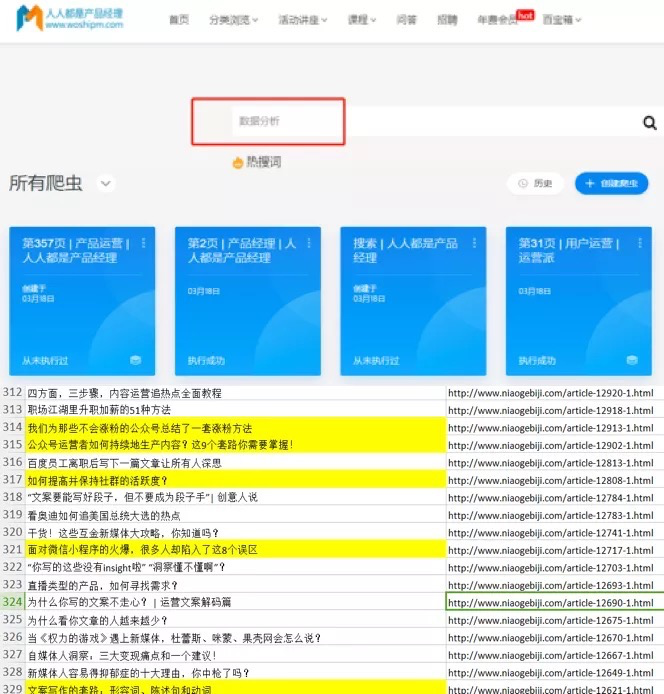This screenshot has width=664, height=694.
Task: Select spreadsheet row header 312
Action: tap(12, 393)
